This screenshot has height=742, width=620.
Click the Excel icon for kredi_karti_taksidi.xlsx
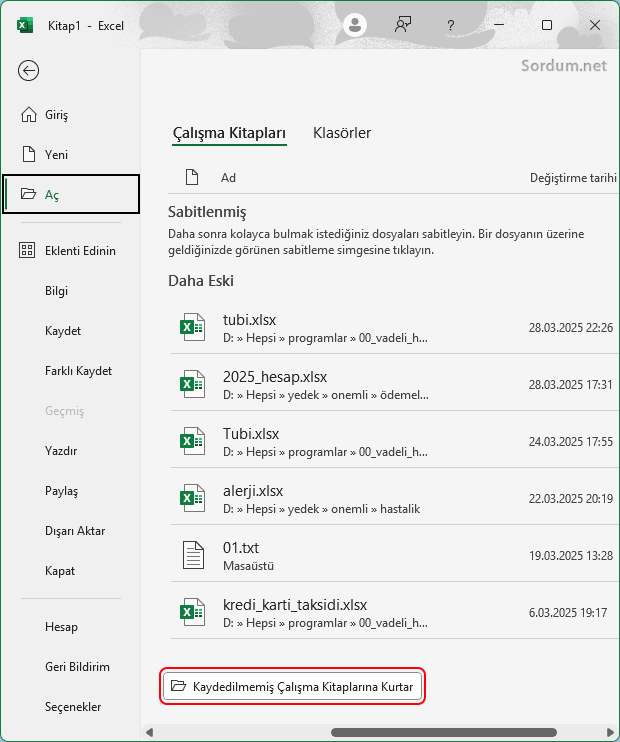pos(192,612)
